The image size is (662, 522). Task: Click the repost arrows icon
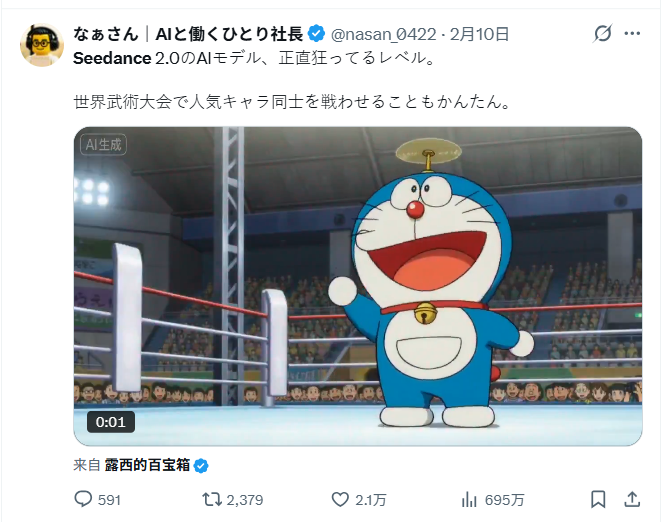212,500
